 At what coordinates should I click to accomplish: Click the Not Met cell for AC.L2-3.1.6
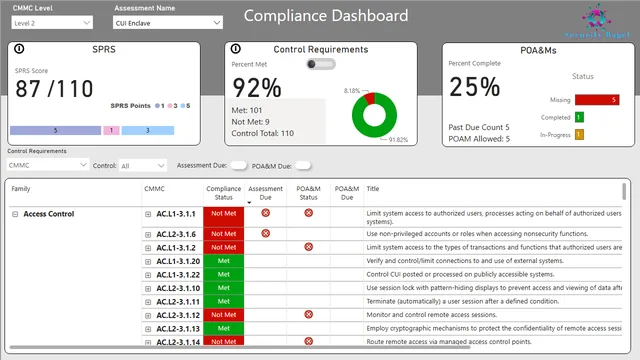coord(224,234)
